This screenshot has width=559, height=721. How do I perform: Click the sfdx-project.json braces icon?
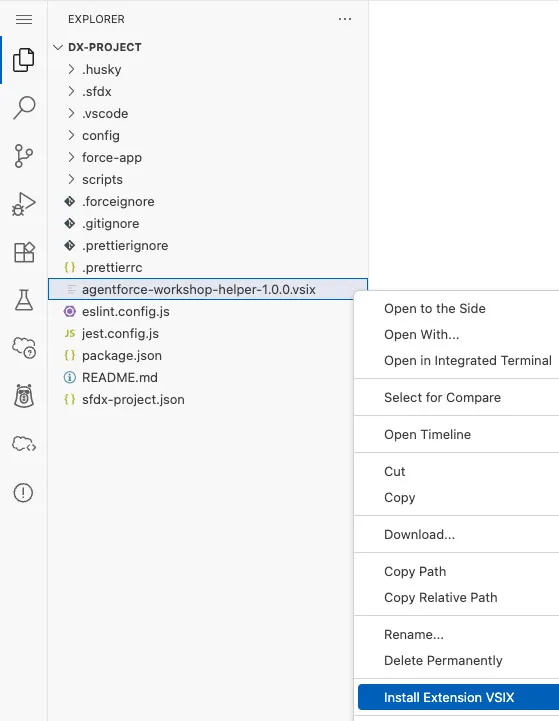coord(69,400)
